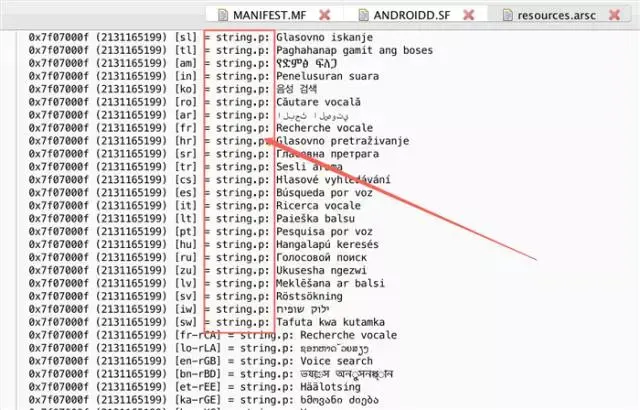Close the resources.arsc tab
This screenshot has width=640, height=410.
(x=614, y=16)
